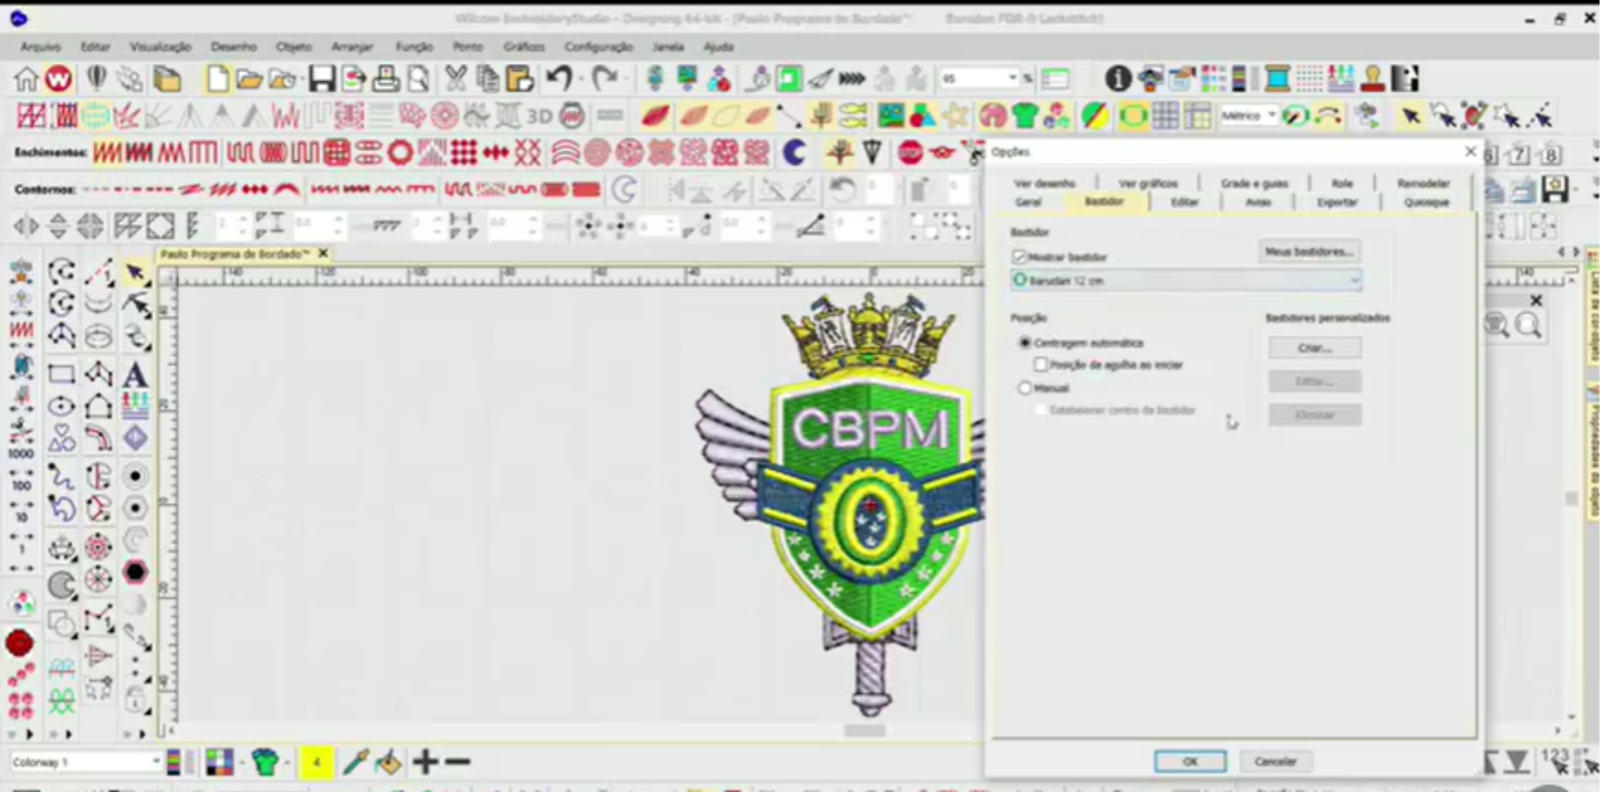Viewport: 1600px width, 792px height.
Task: Open the Editar menu
Action: coord(95,47)
